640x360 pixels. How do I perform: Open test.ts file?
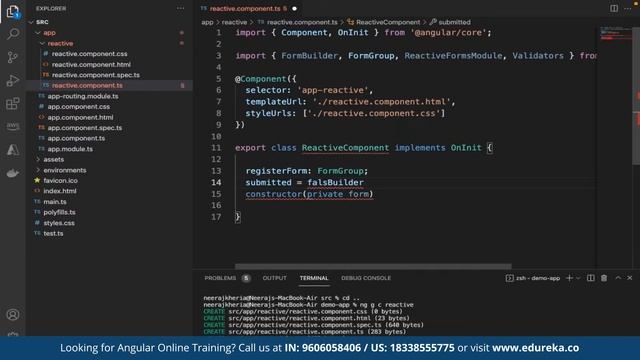(53, 233)
